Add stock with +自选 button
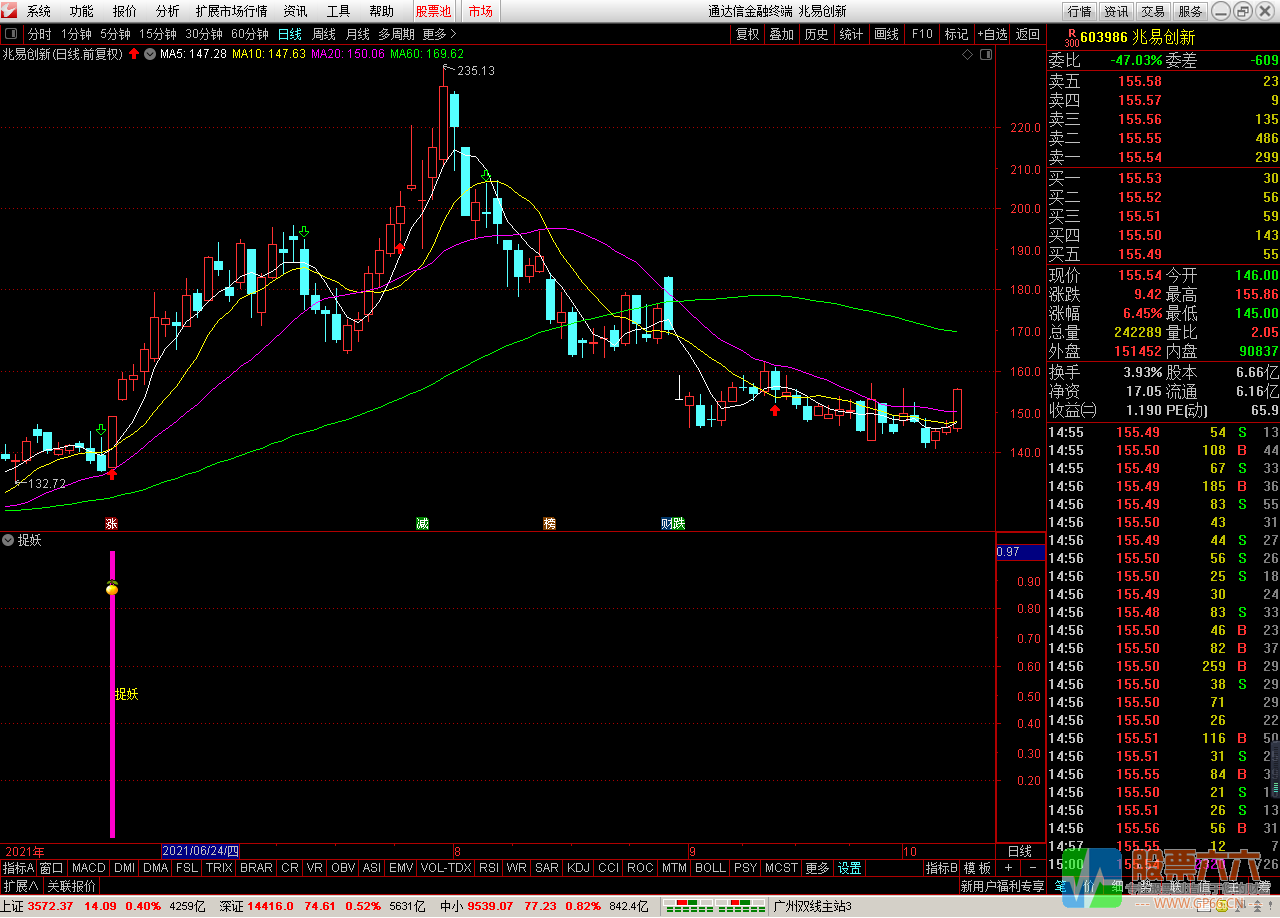 (x=993, y=34)
